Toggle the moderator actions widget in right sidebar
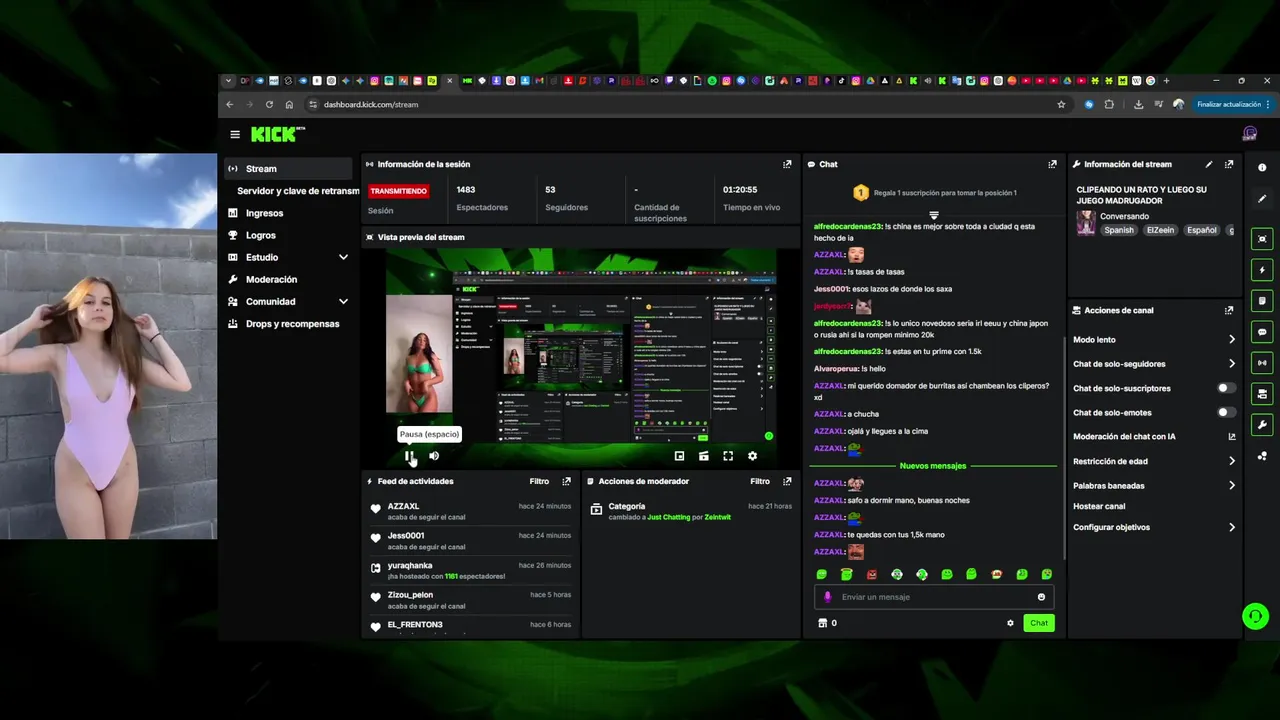1280x720 pixels. point(1262,301)
